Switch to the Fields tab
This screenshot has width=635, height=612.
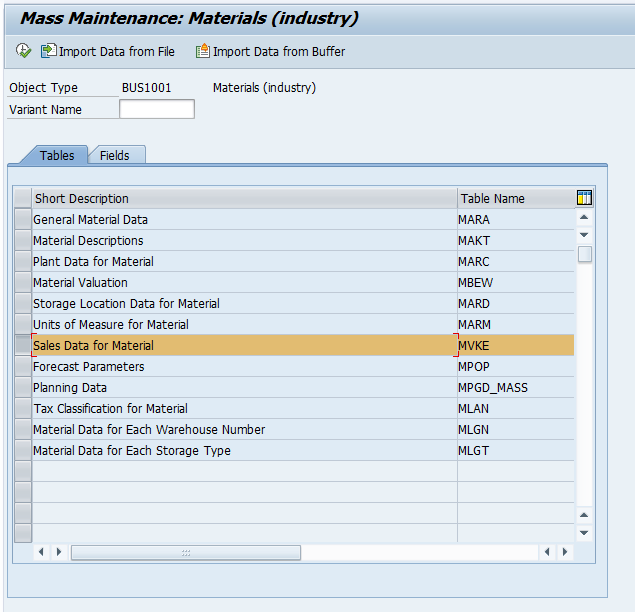pos(115,156)
